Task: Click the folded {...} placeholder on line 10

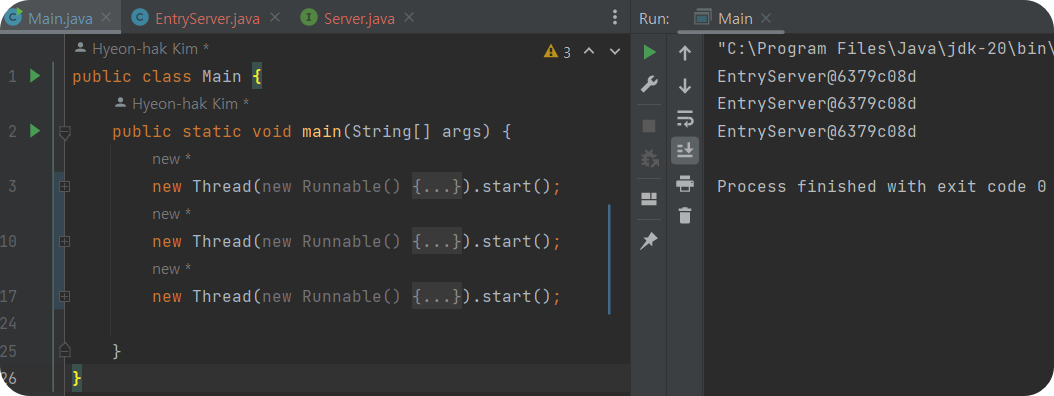Action: coord(437,241)
